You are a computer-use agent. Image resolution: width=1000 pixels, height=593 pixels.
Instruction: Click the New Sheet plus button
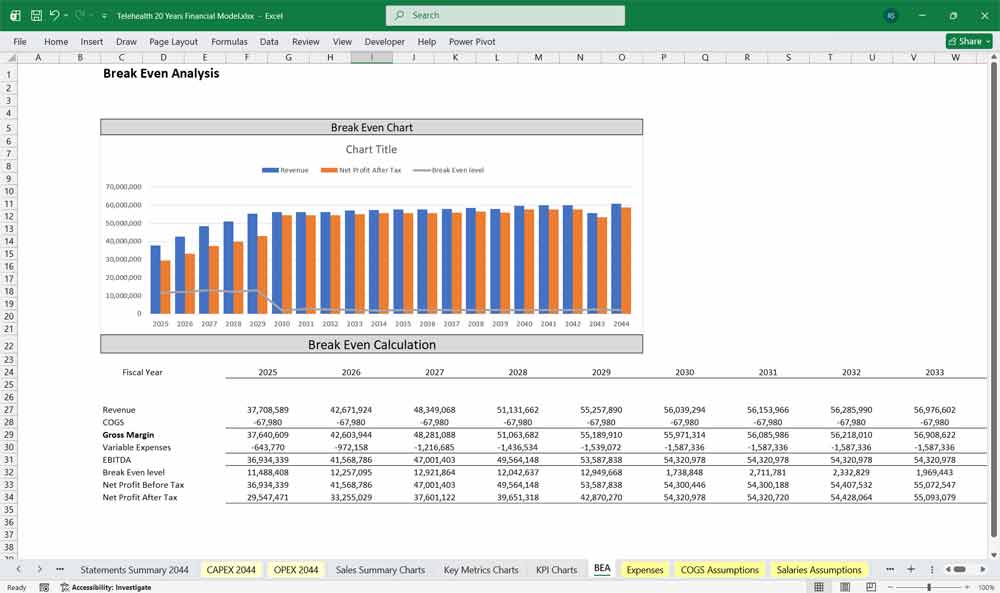click(x=911, y=568)
